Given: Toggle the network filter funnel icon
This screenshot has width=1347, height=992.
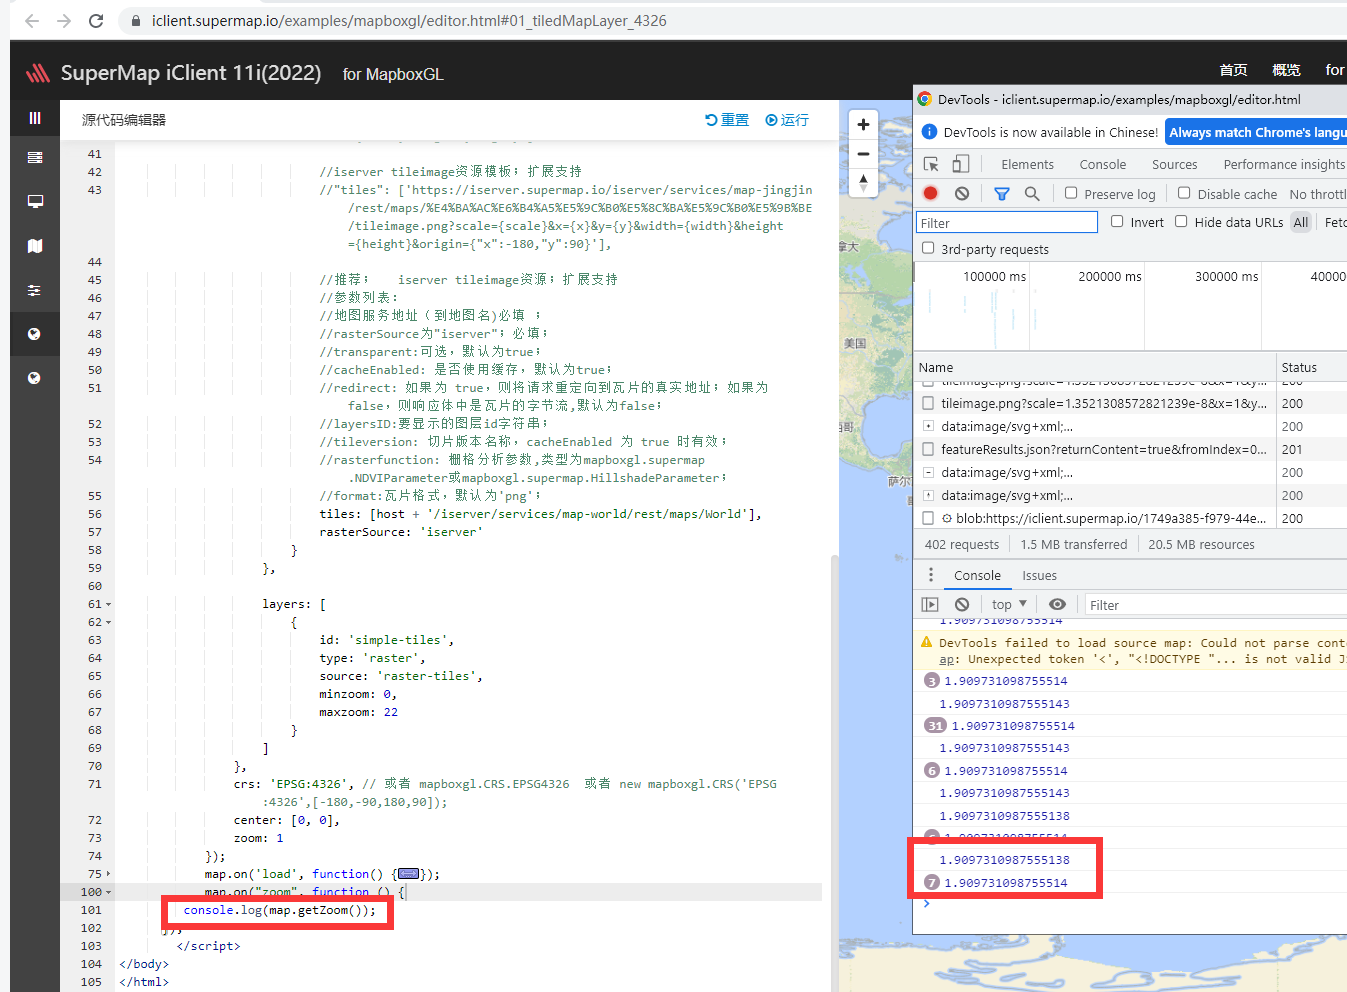Looking at the screenshot, I should (1002, 193).
